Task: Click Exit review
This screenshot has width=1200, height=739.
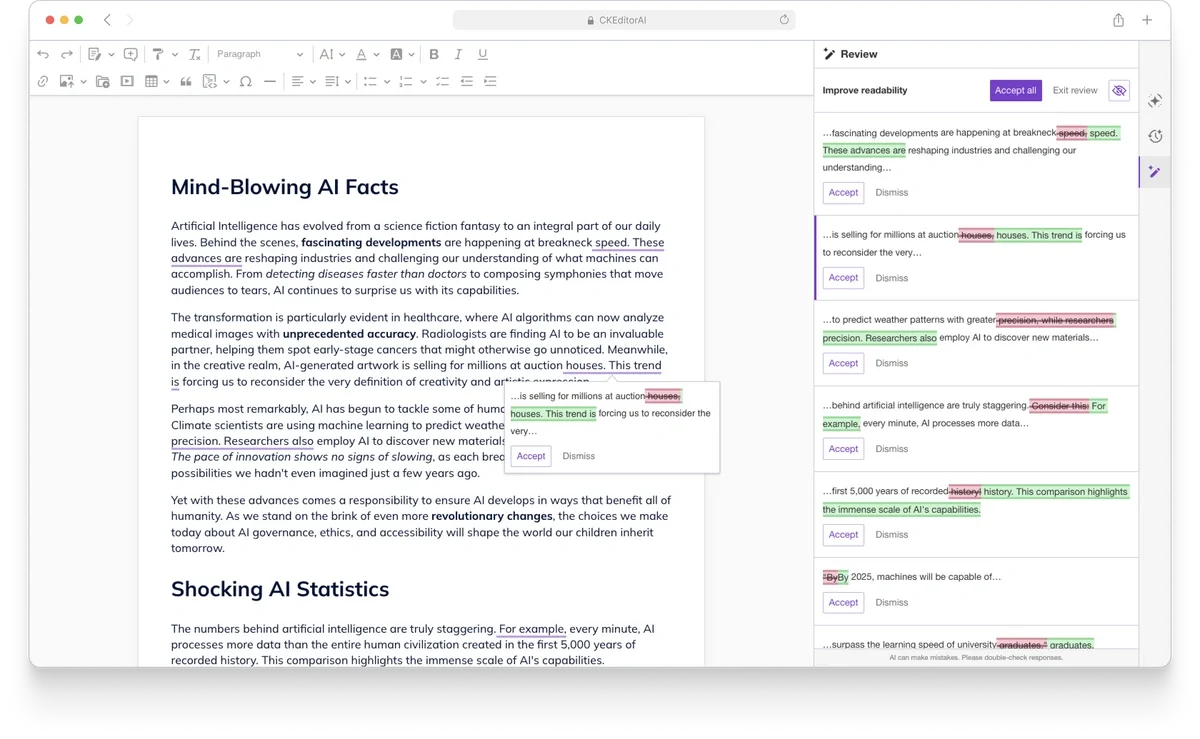Action: pos(1075,90)
